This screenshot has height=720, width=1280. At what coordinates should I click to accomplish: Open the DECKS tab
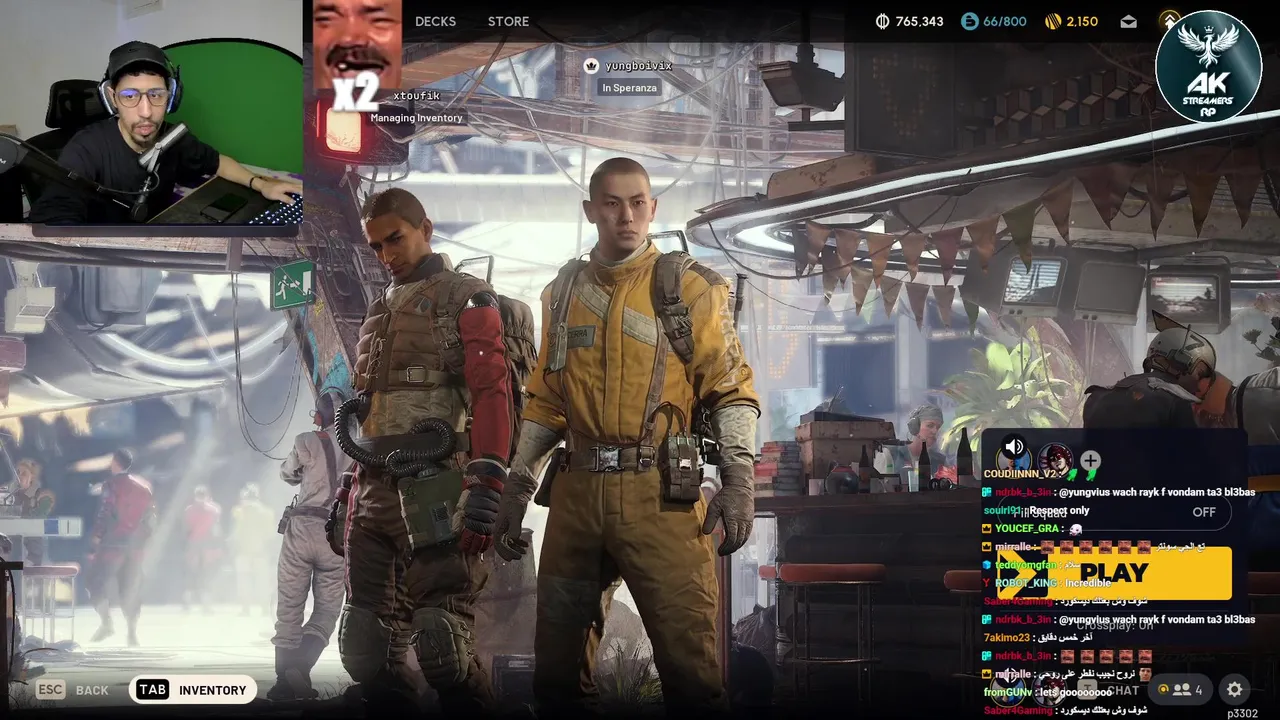click(435, 21)
